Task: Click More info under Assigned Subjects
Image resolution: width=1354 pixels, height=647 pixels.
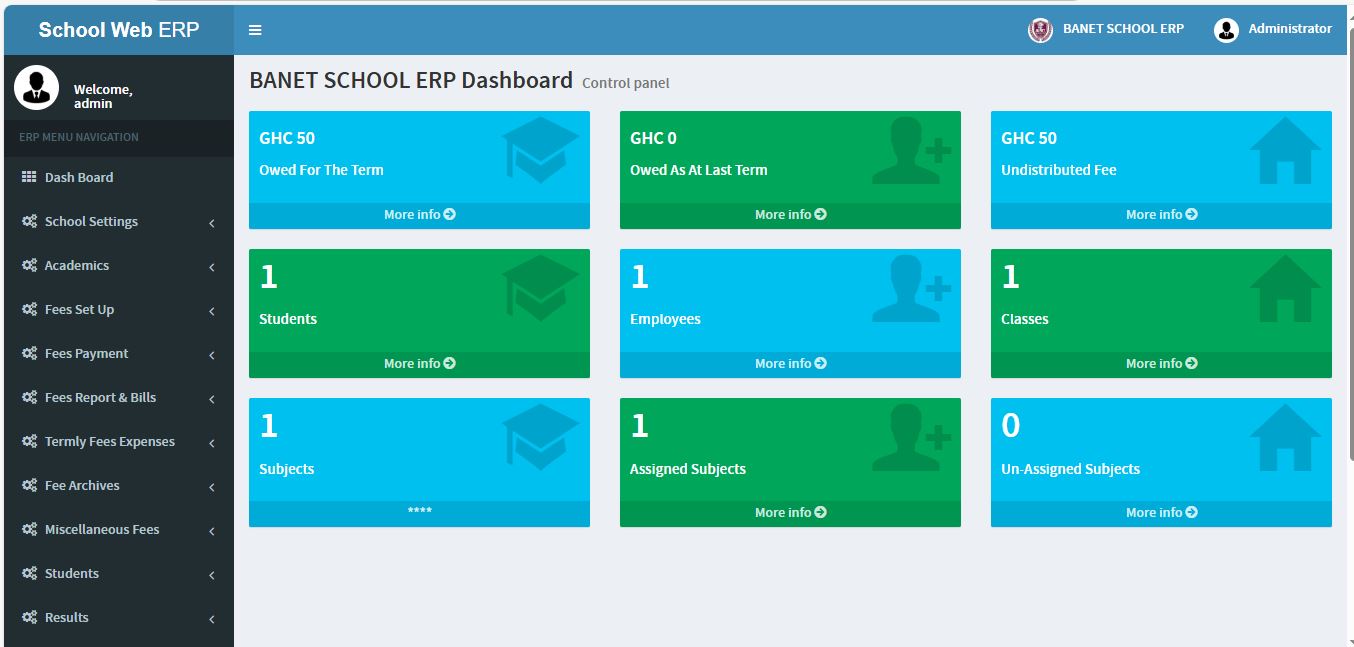Action: point(790,513)
